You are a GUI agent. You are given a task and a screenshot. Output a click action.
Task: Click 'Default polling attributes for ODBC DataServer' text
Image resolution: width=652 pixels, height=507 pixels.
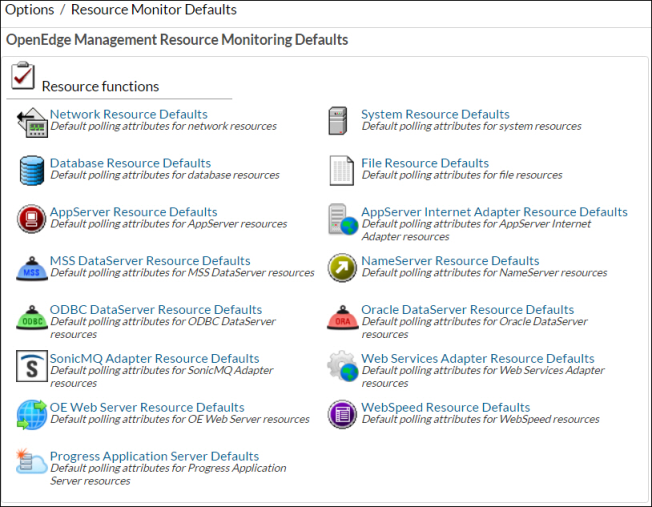tap(163, 322)
